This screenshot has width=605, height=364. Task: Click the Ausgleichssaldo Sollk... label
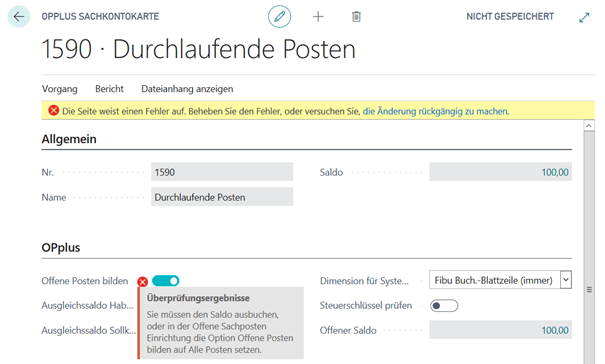coord(88,330)
